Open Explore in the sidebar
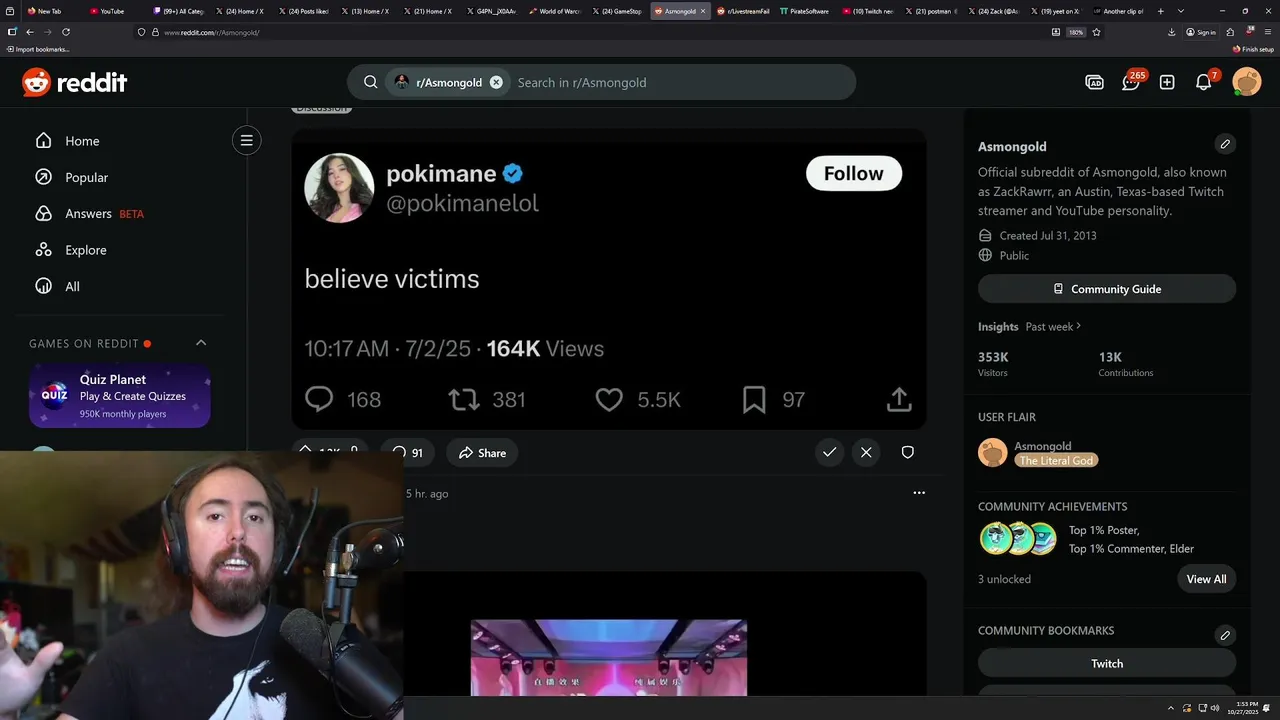 pyautogui.click(x=85, y=250)
